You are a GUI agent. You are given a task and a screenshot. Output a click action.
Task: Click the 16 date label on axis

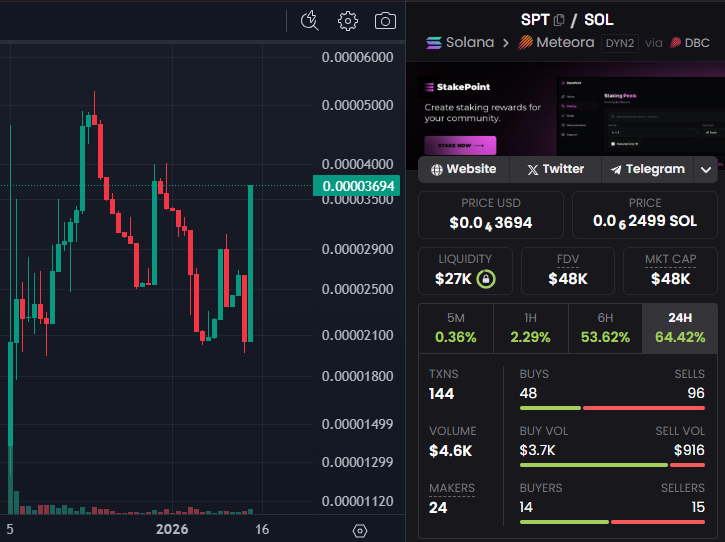(262, 529)
